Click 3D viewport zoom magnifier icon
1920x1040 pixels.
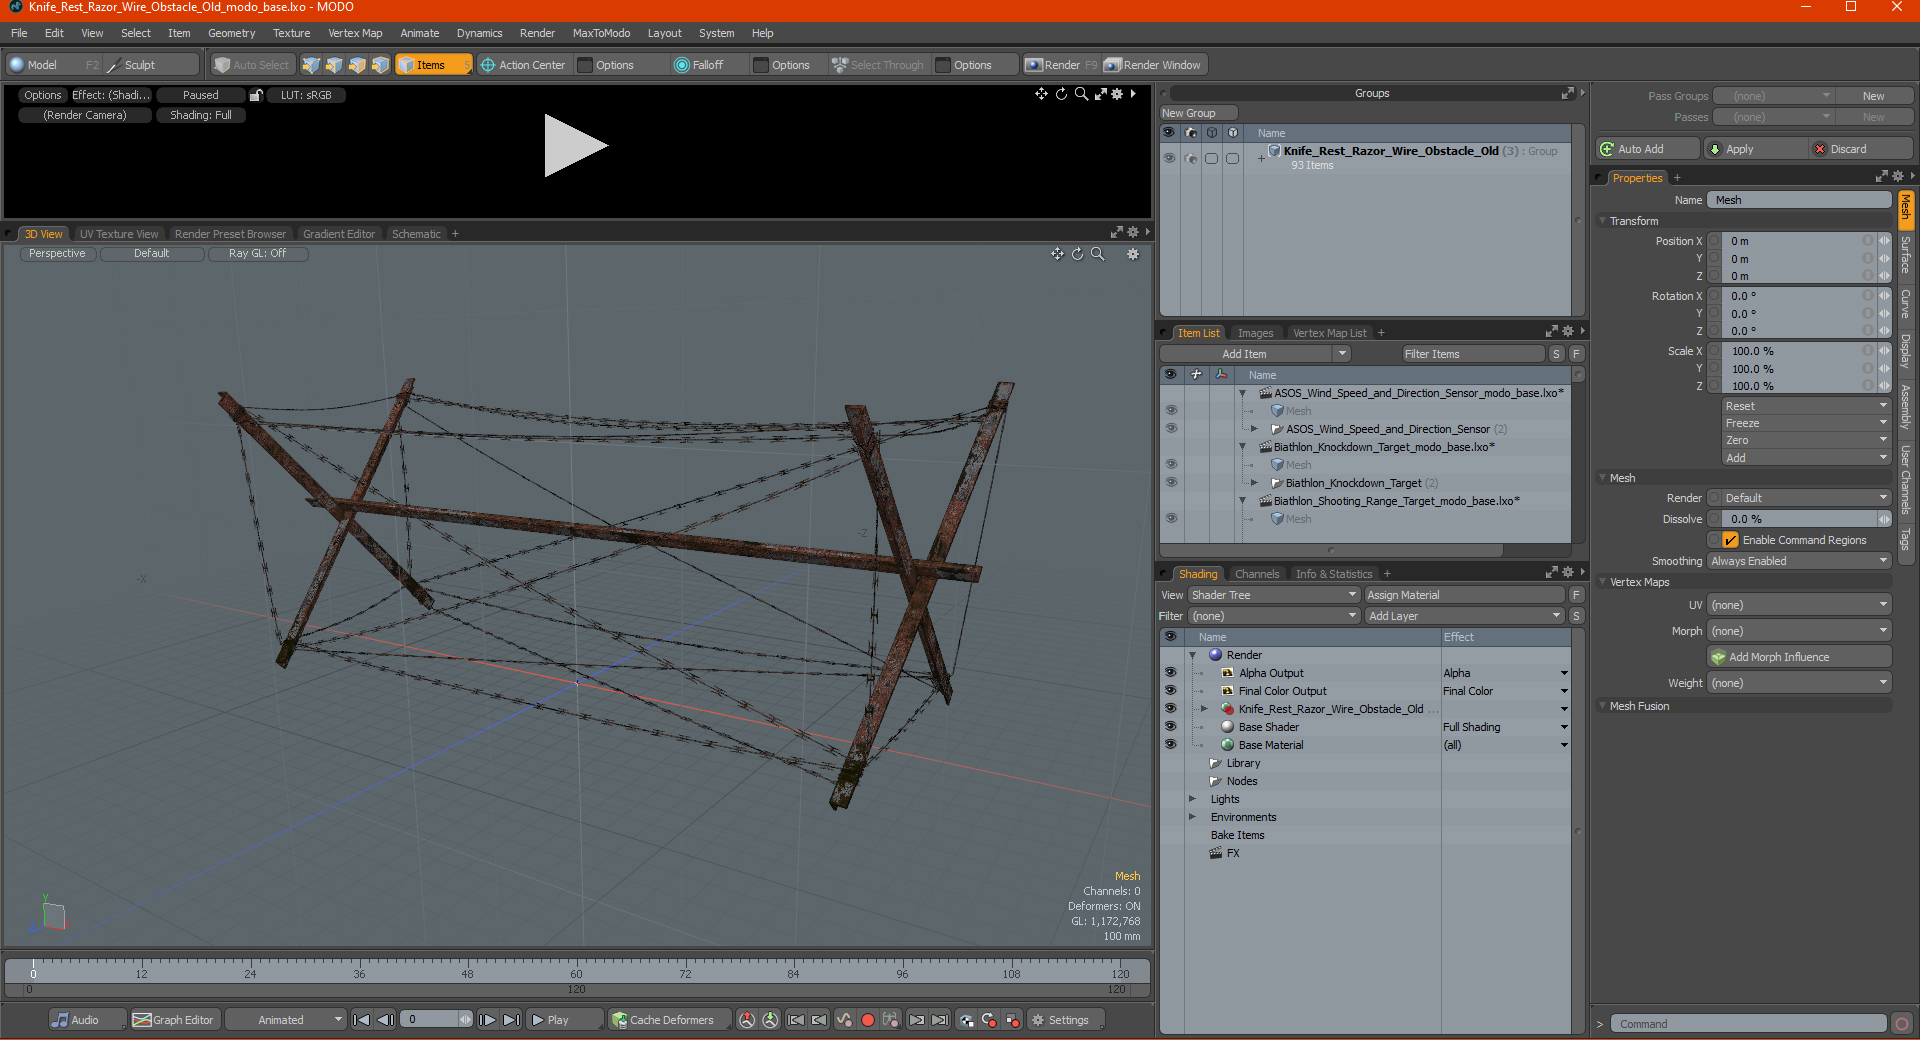point(1097,254)
